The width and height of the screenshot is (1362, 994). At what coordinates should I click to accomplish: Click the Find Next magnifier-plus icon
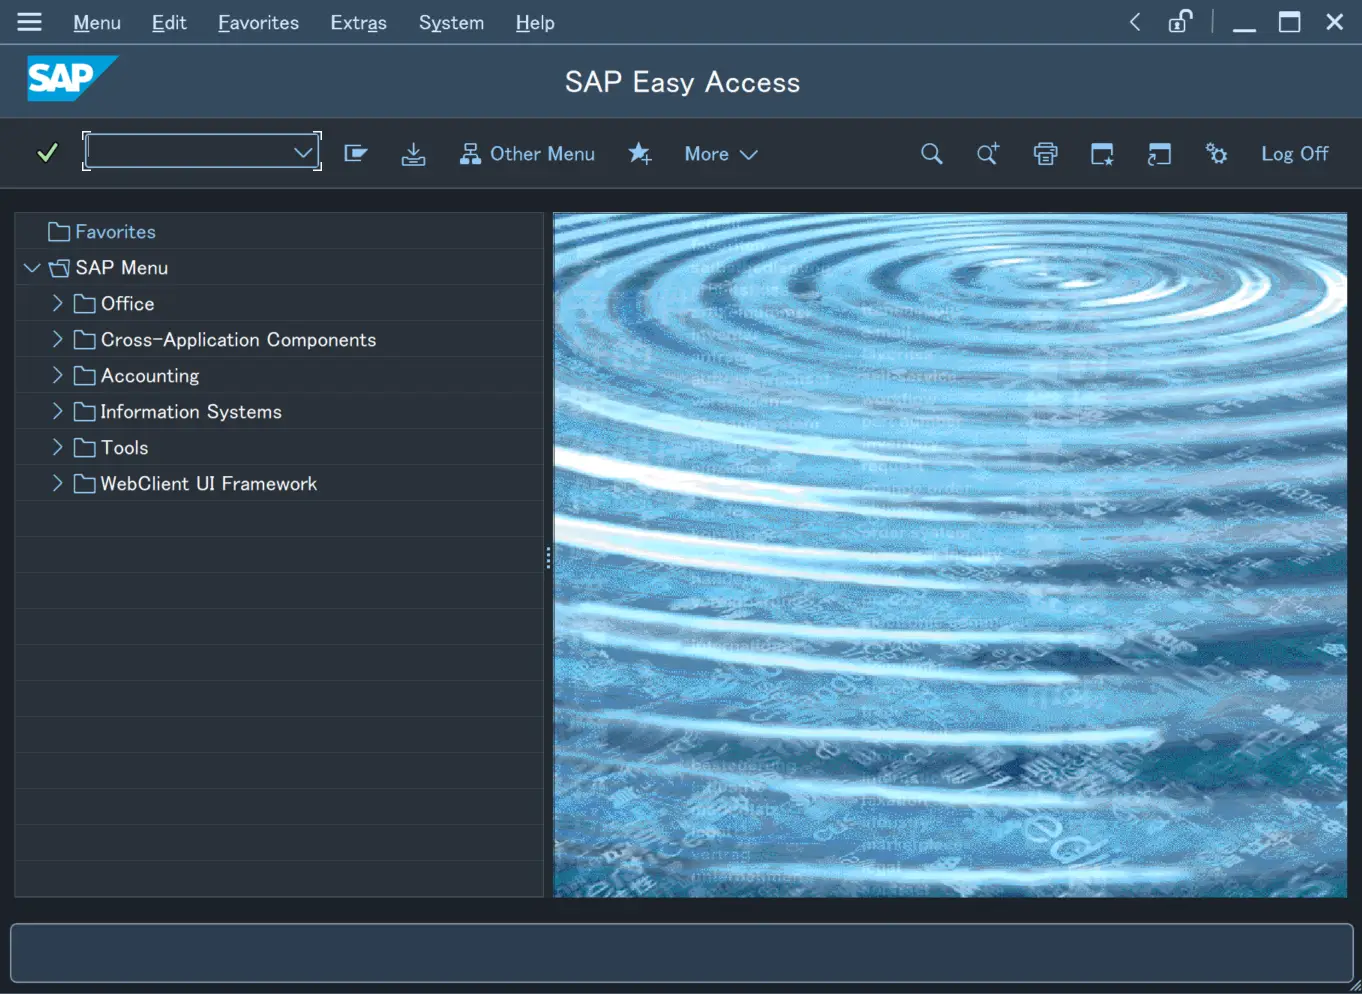[988, 153]
